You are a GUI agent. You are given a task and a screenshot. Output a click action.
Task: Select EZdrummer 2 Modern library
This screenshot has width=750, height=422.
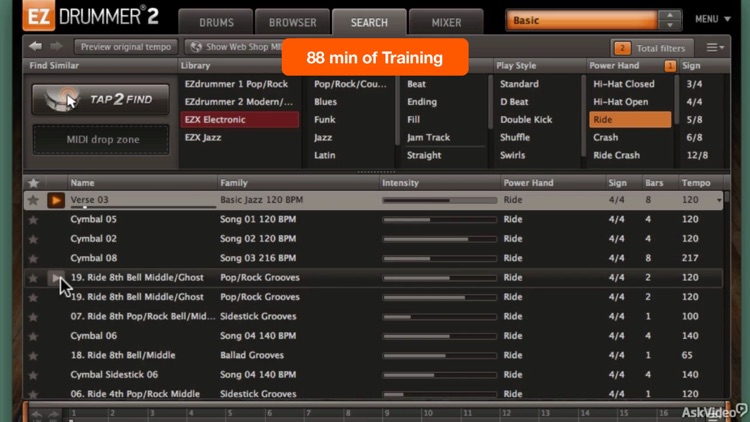(239, 102)
